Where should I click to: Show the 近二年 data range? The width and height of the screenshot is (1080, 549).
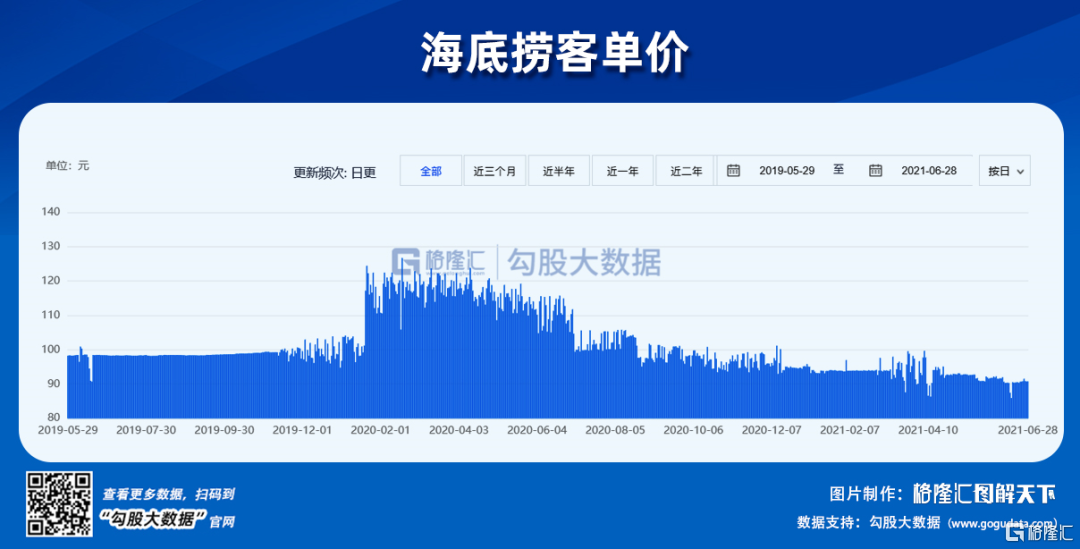[x=685, y=171]
